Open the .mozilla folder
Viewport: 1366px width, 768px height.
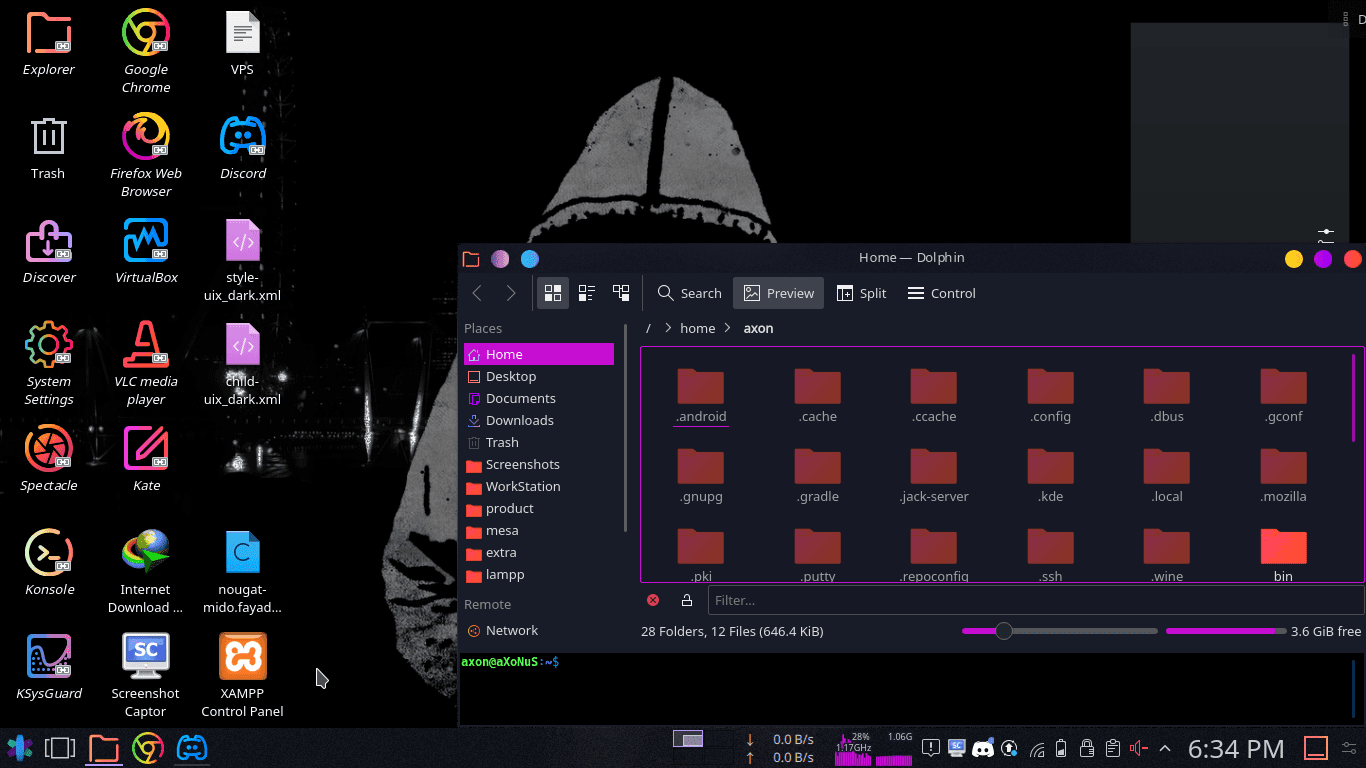click(1283, 470)
